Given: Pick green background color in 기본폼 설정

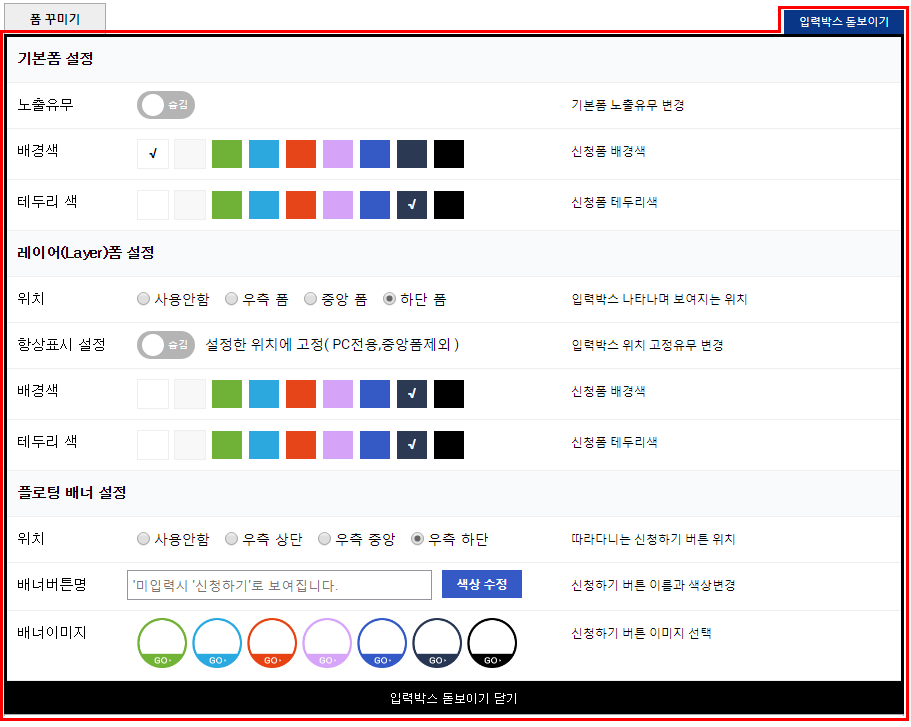Looking at the screenshot, I should point(227,154).
